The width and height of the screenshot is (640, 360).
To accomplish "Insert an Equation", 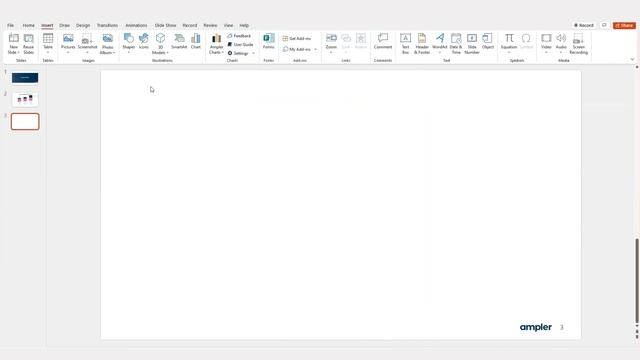I will pyautogui.click(x=509, y=44).
